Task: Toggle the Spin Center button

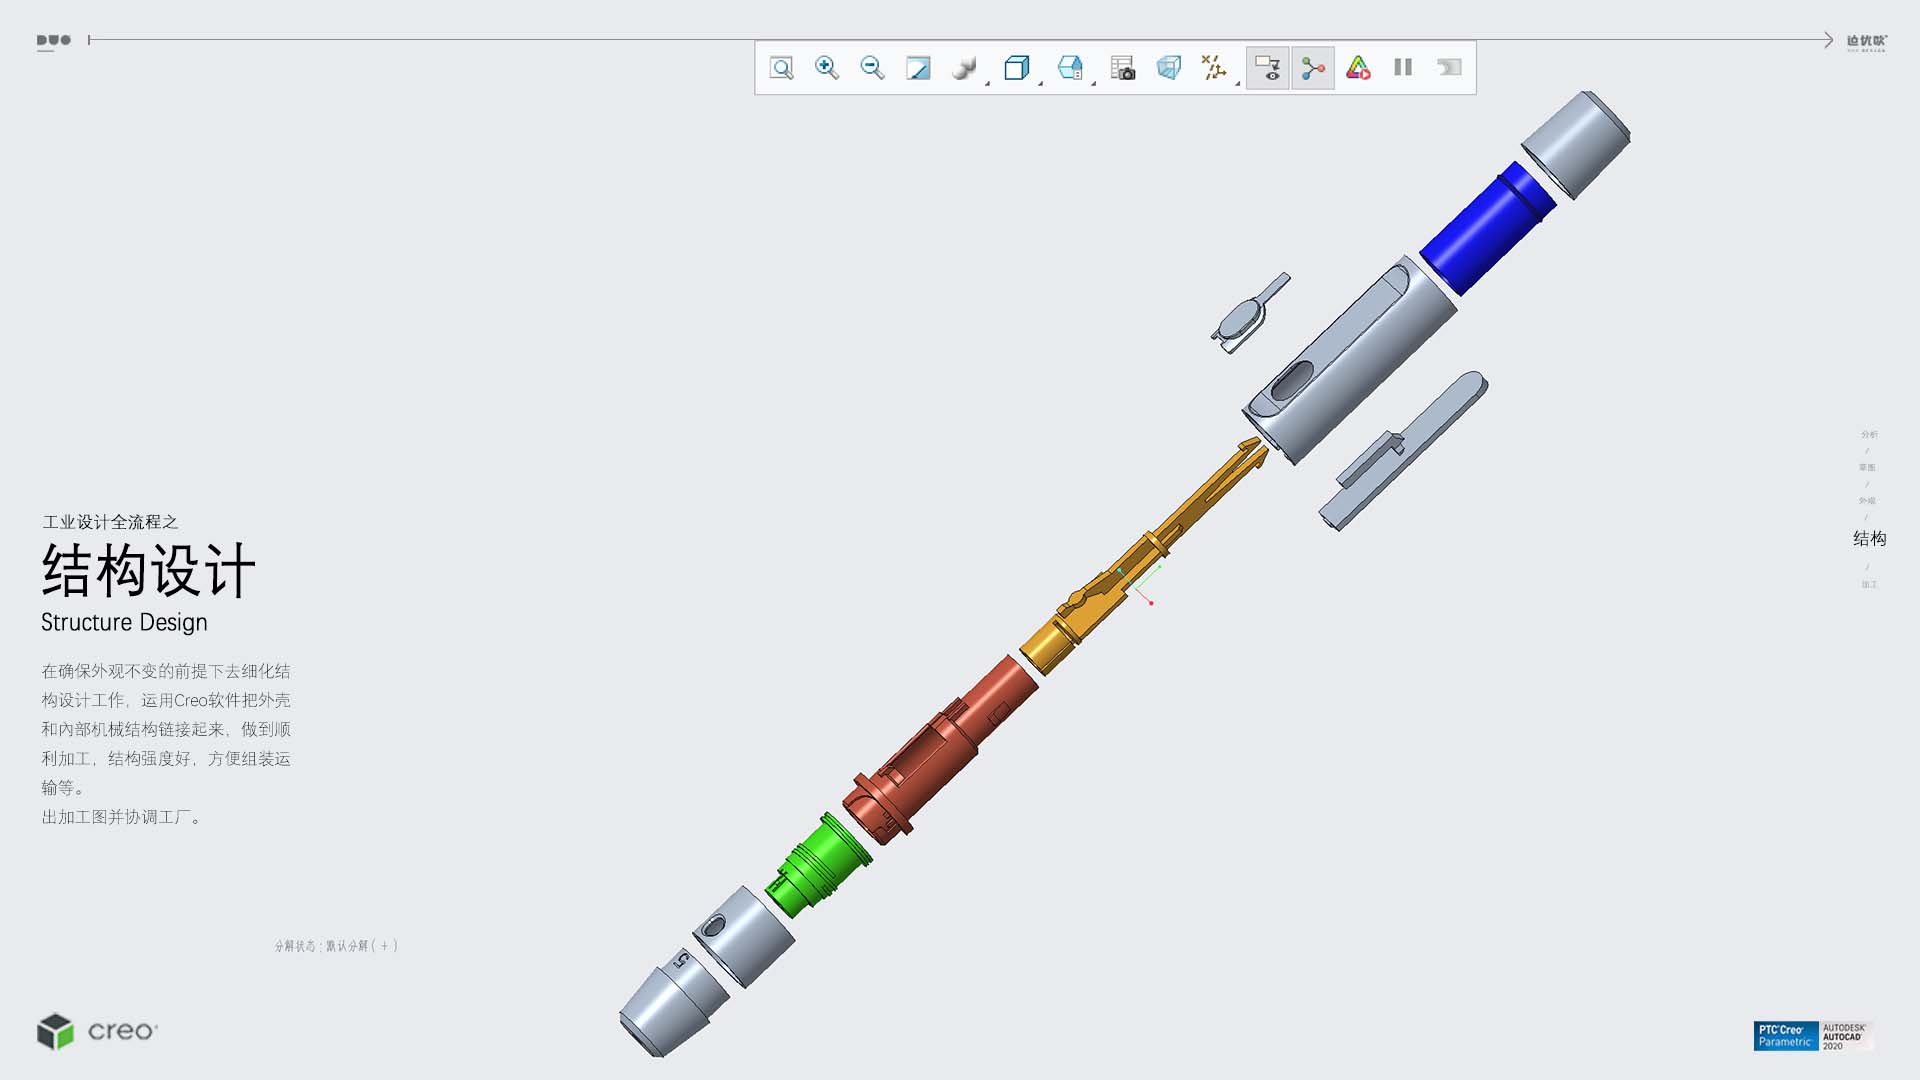Action: [x=1313, y=68]
